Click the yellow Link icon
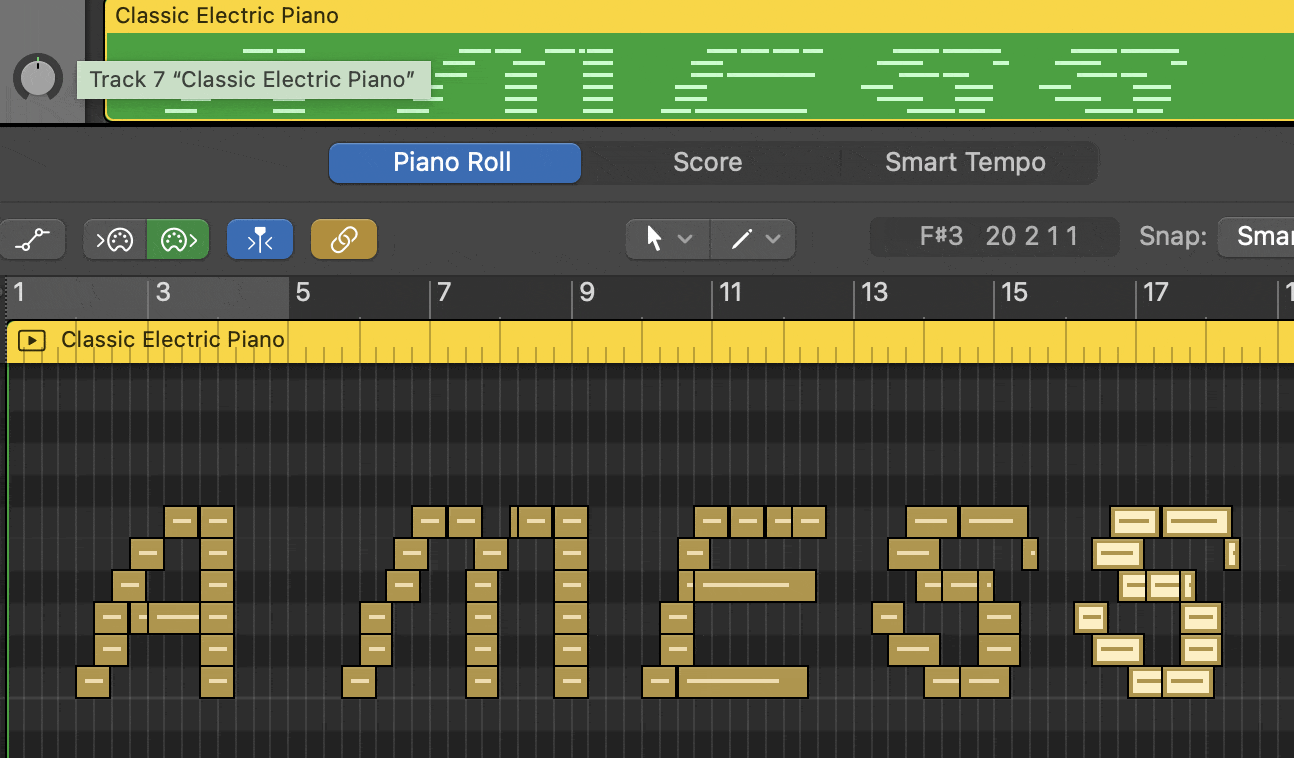This screenshot has height=758, width=1294. (344, 240)
